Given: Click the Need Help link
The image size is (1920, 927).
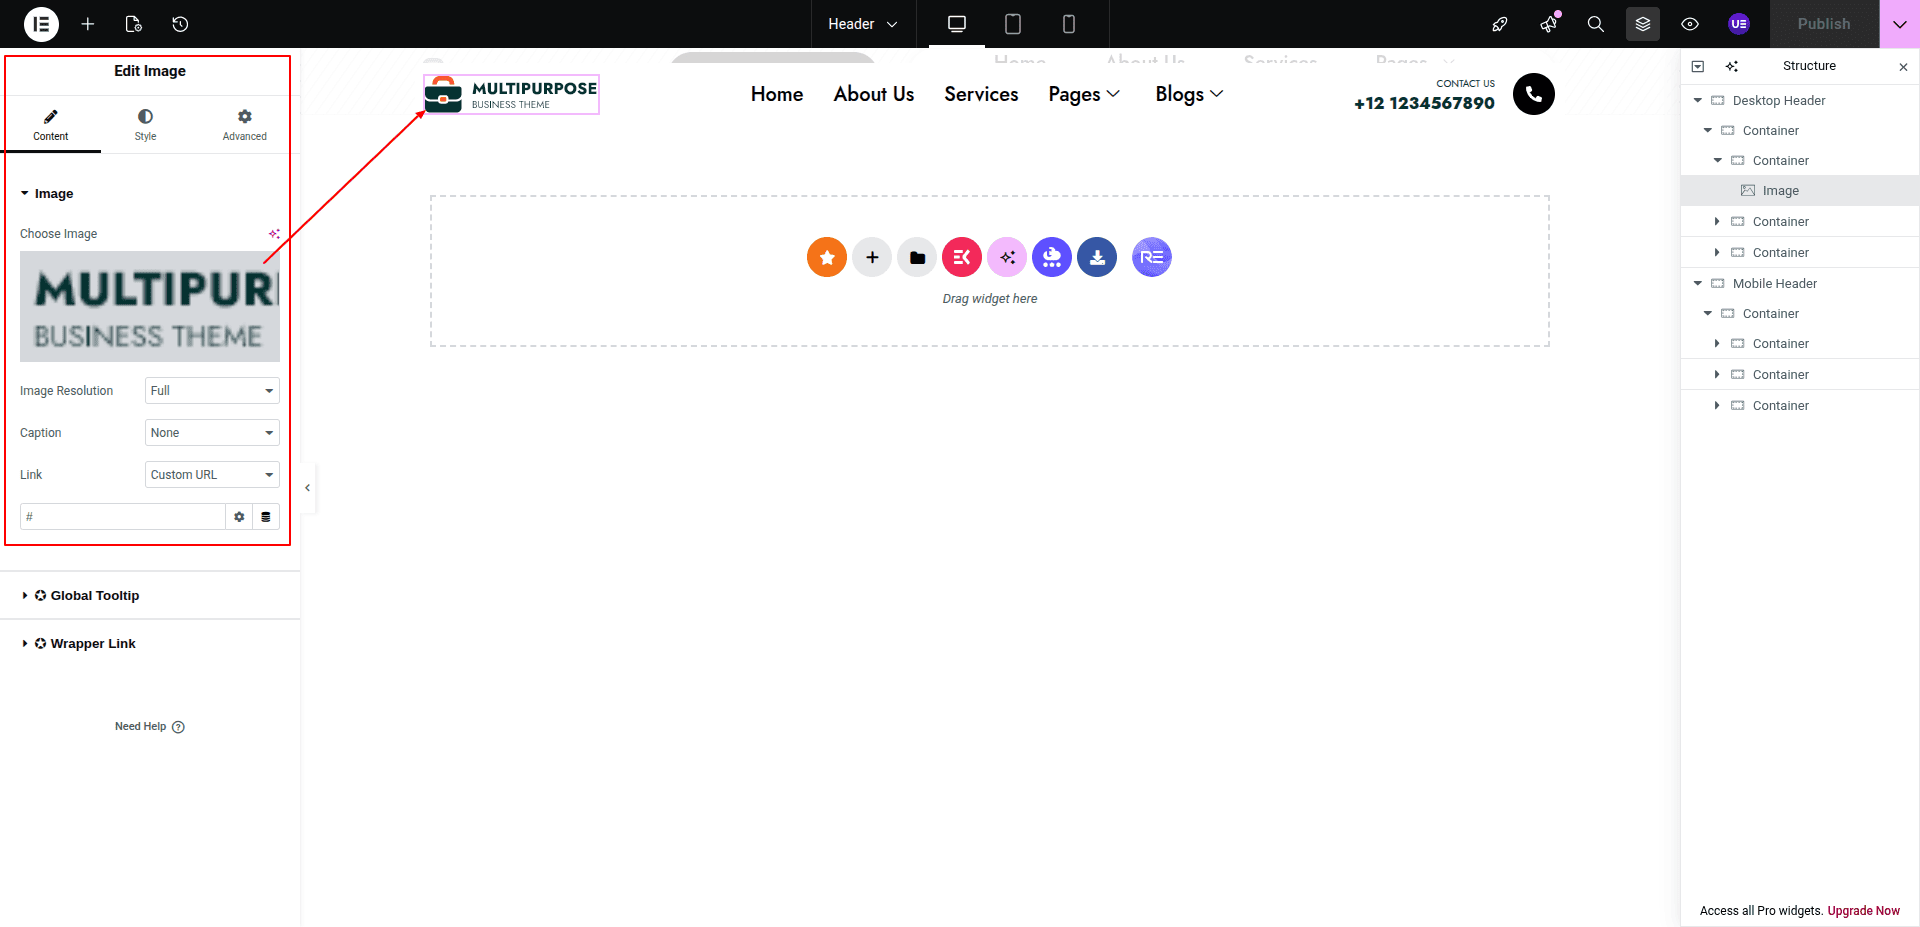Looking at the screenshot, I should (x=150, y=727).
